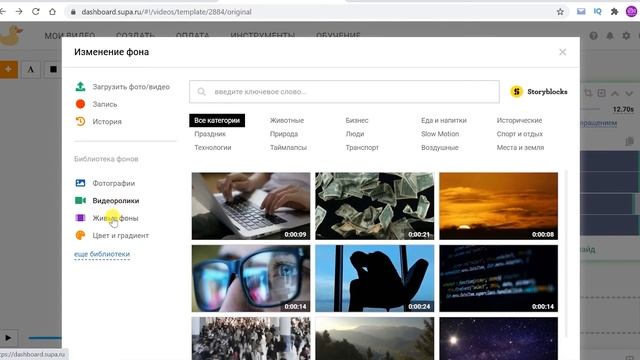Select the Таймлапсы category
Viewport: 640px width, 360px height.
click(x=288, y=147)
